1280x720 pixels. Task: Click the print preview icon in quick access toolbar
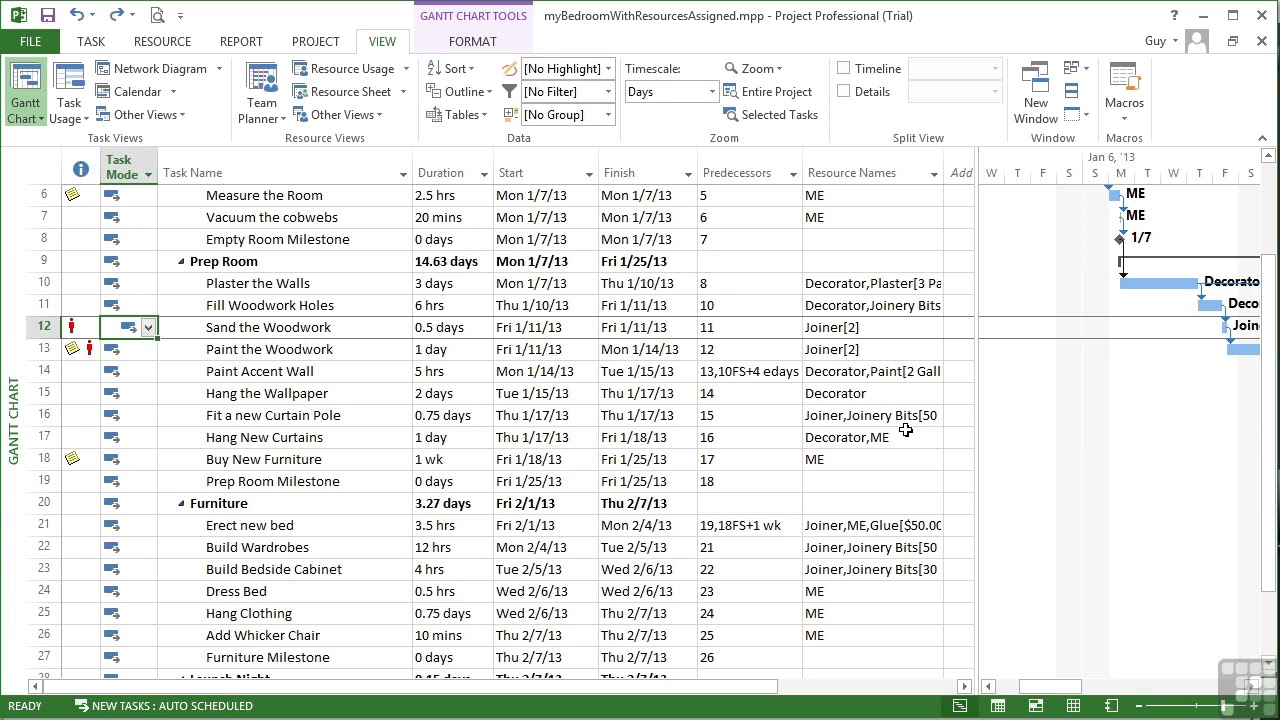156,15
